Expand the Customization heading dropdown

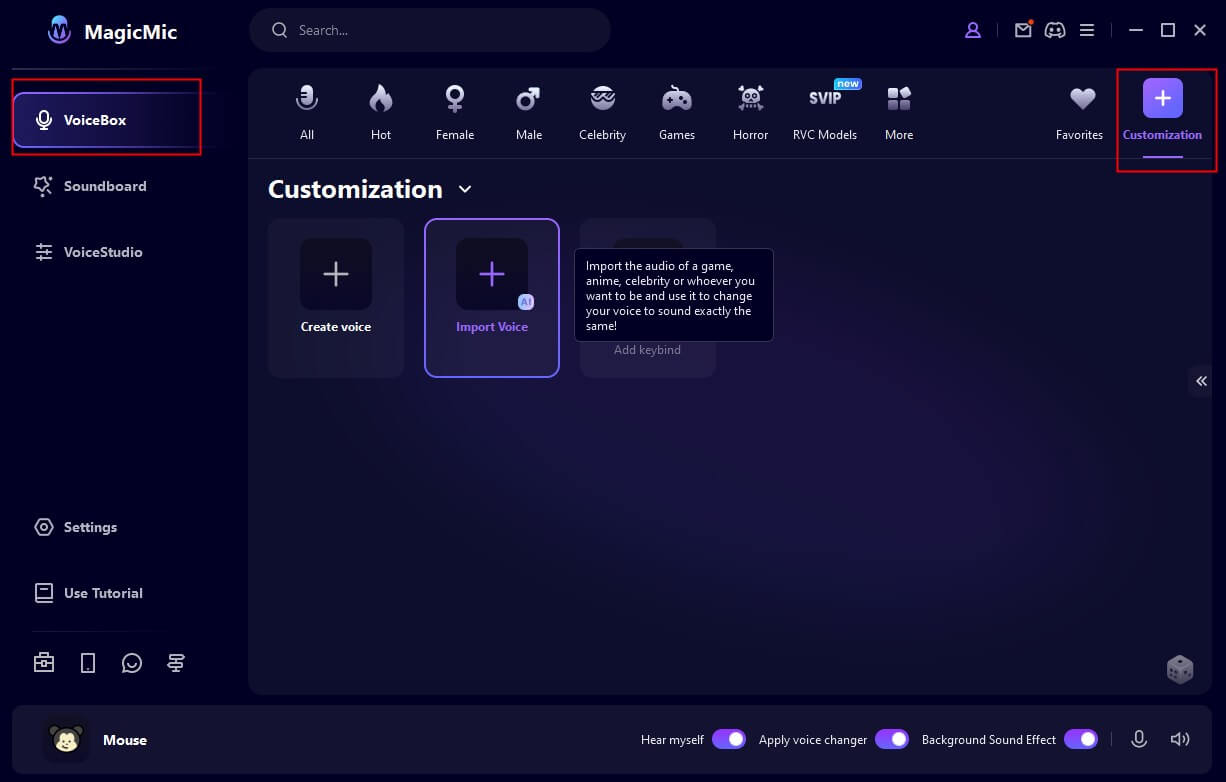465,189
